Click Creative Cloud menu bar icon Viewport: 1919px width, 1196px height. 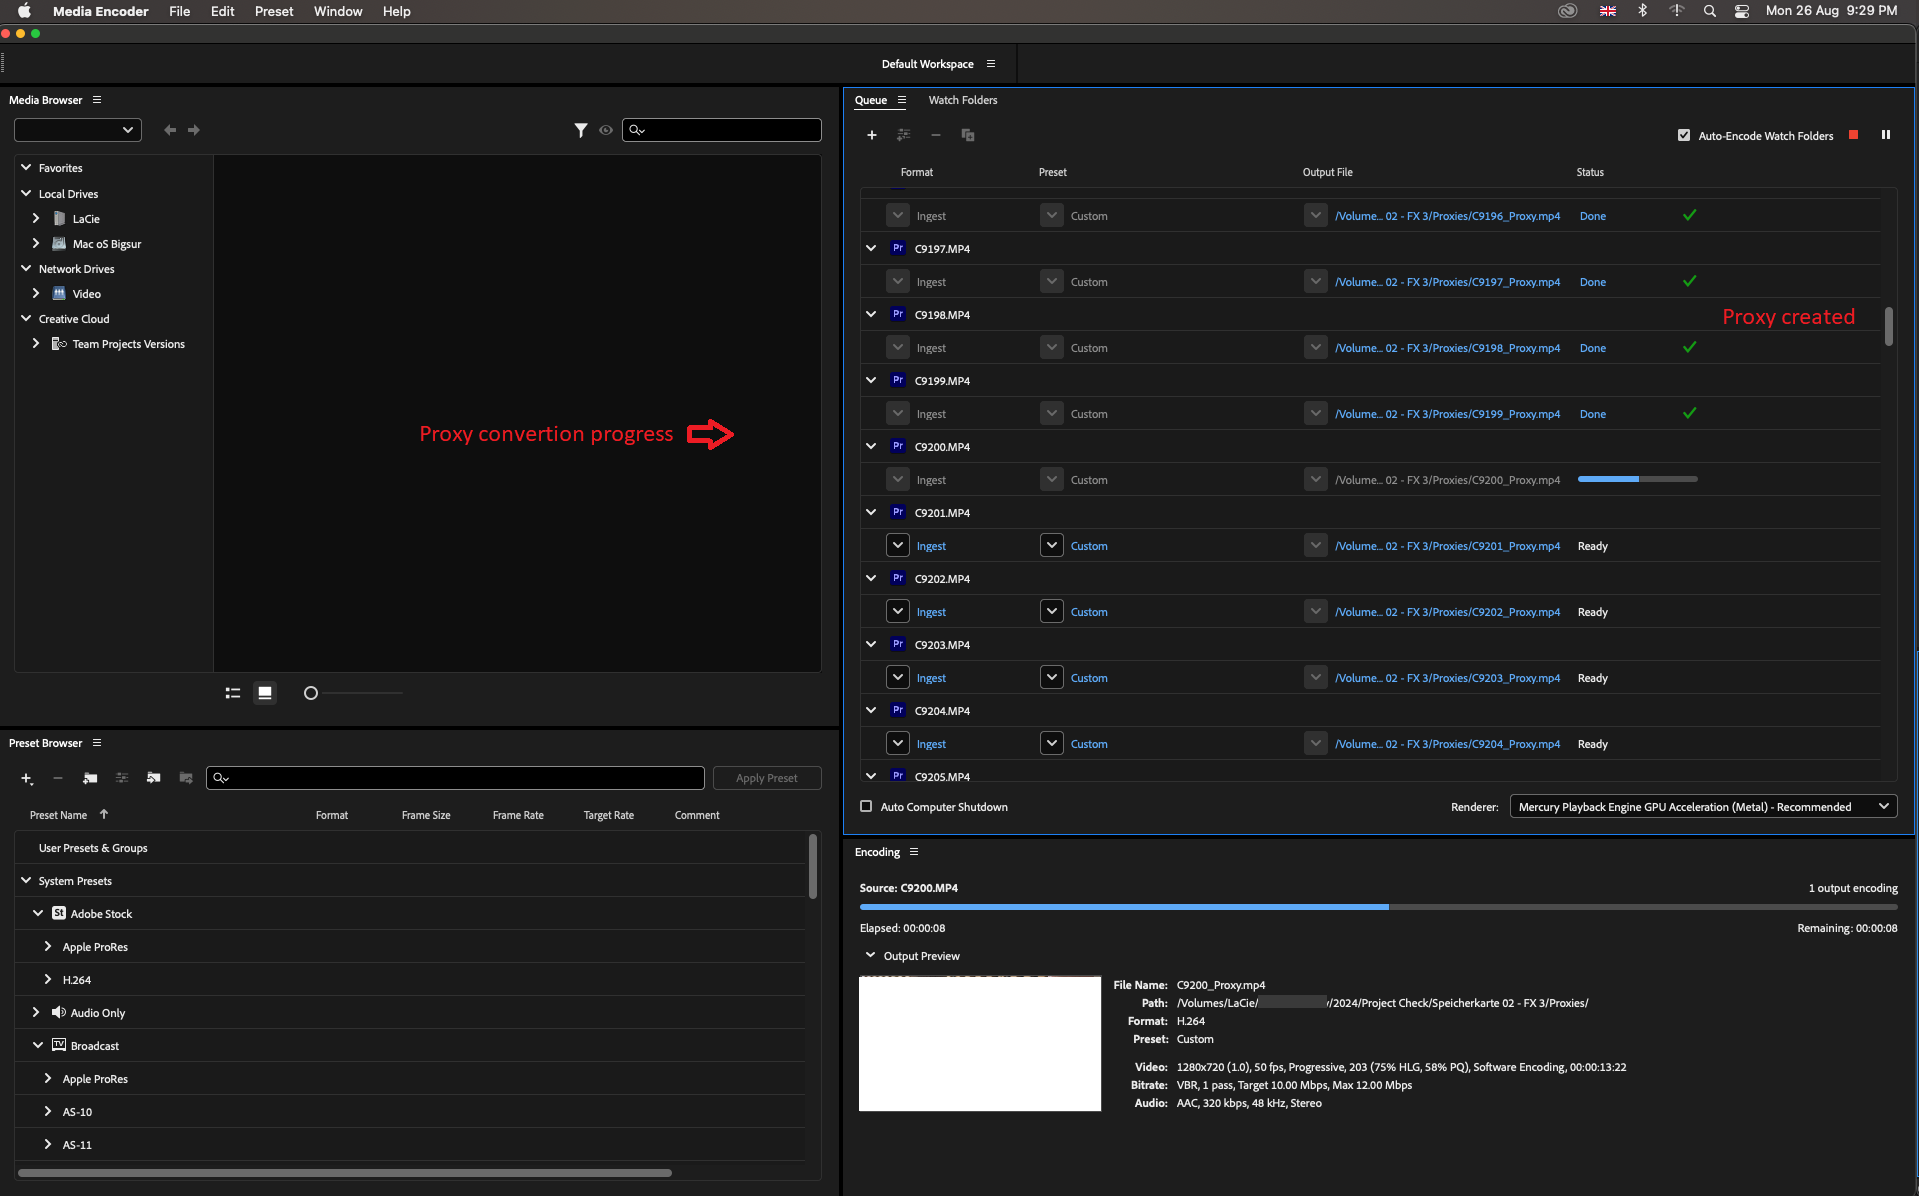point(1568,11)
